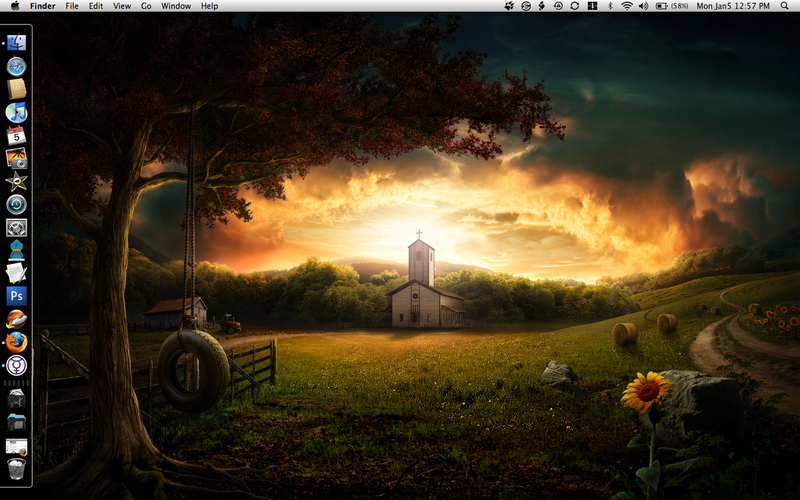Open the Trash
Image resolution: width=800 pixels, height=500 pixels.
(16, 469)
